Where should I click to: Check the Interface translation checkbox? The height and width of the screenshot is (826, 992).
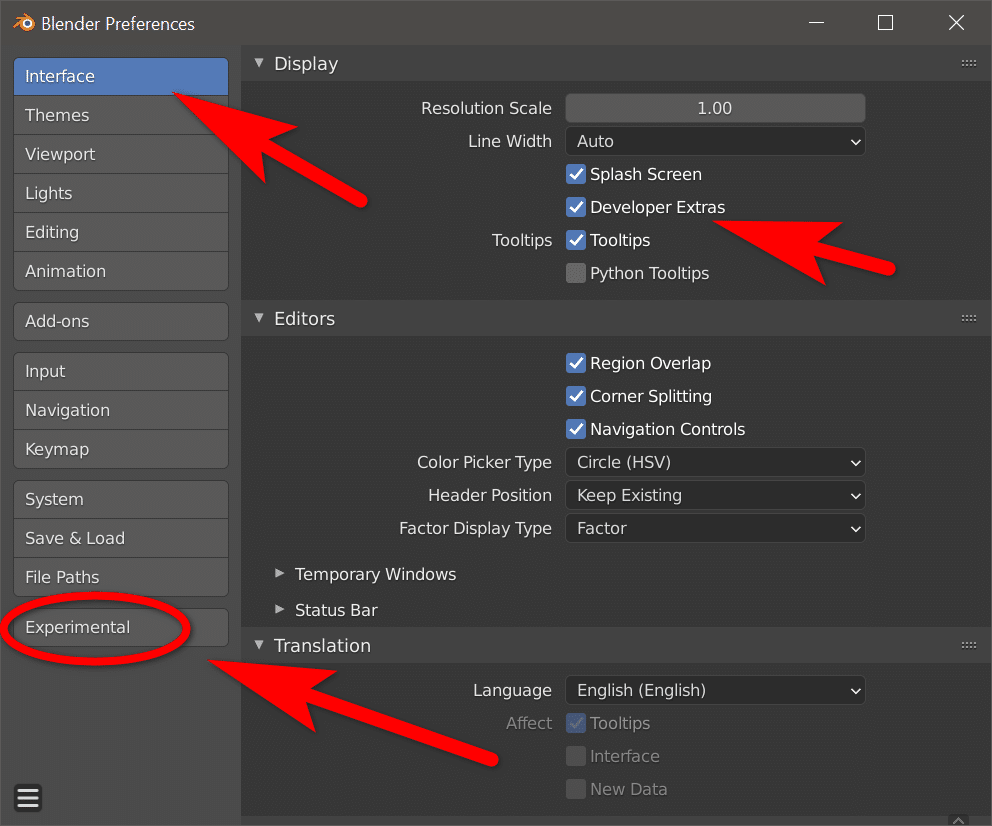click(x=576, y=756)
